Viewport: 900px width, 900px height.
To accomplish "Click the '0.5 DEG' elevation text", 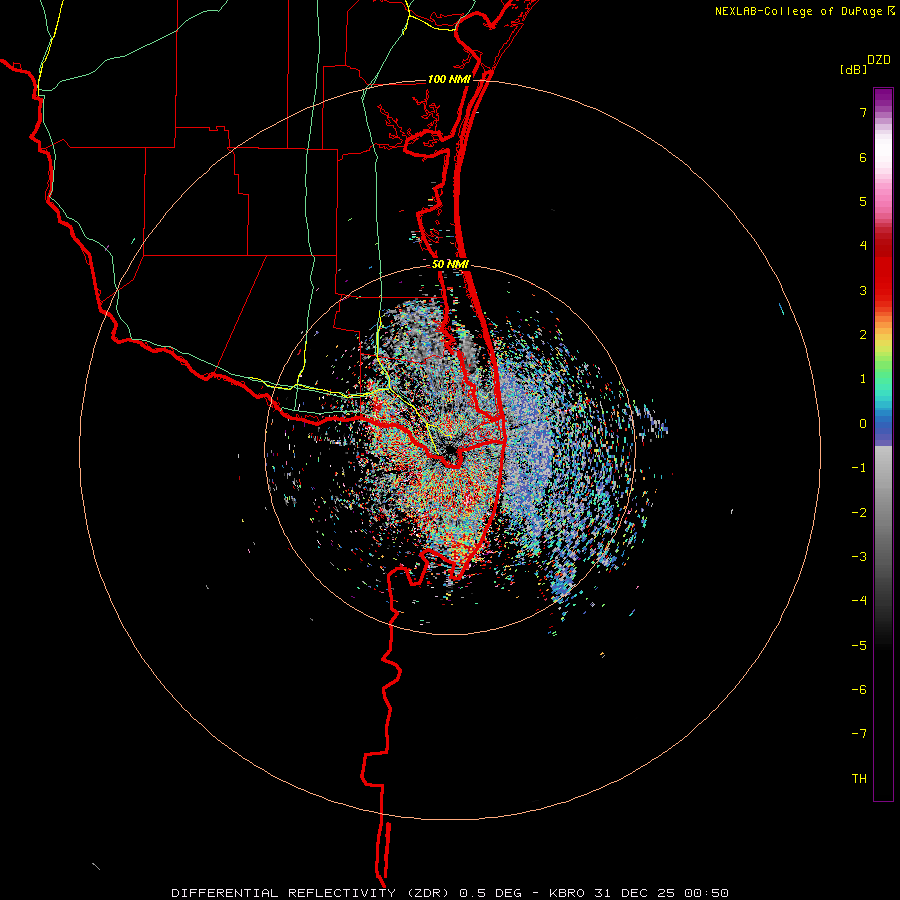I will point(490,893).
